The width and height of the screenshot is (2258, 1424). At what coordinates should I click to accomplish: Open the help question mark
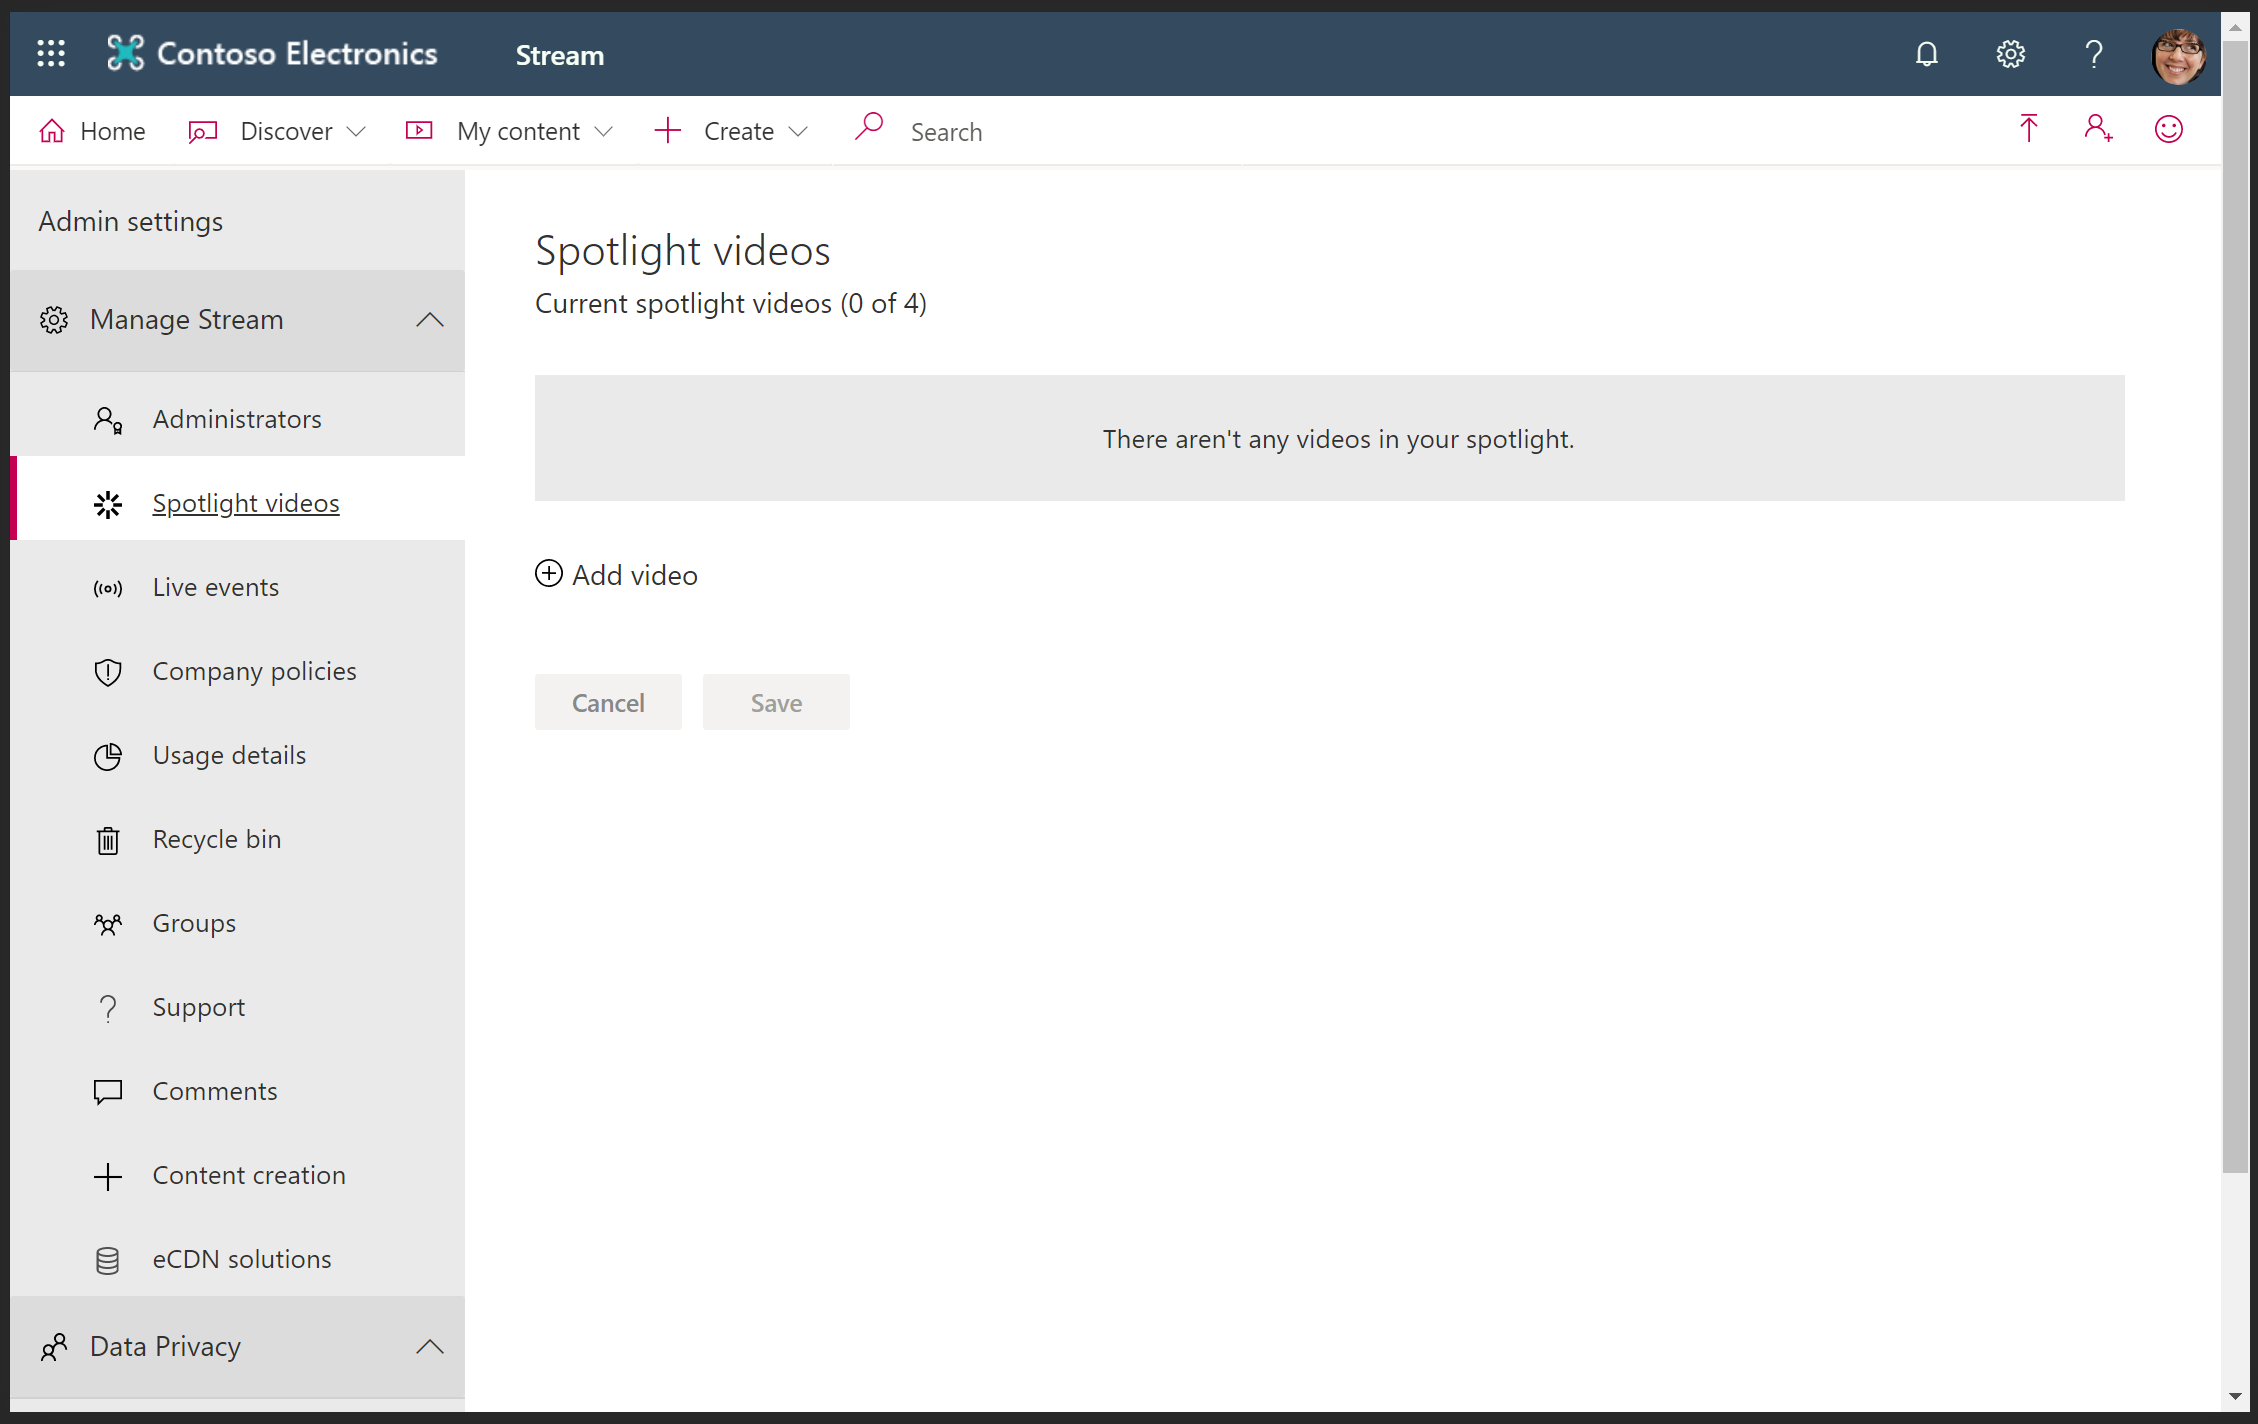[x=2094, y=54]
